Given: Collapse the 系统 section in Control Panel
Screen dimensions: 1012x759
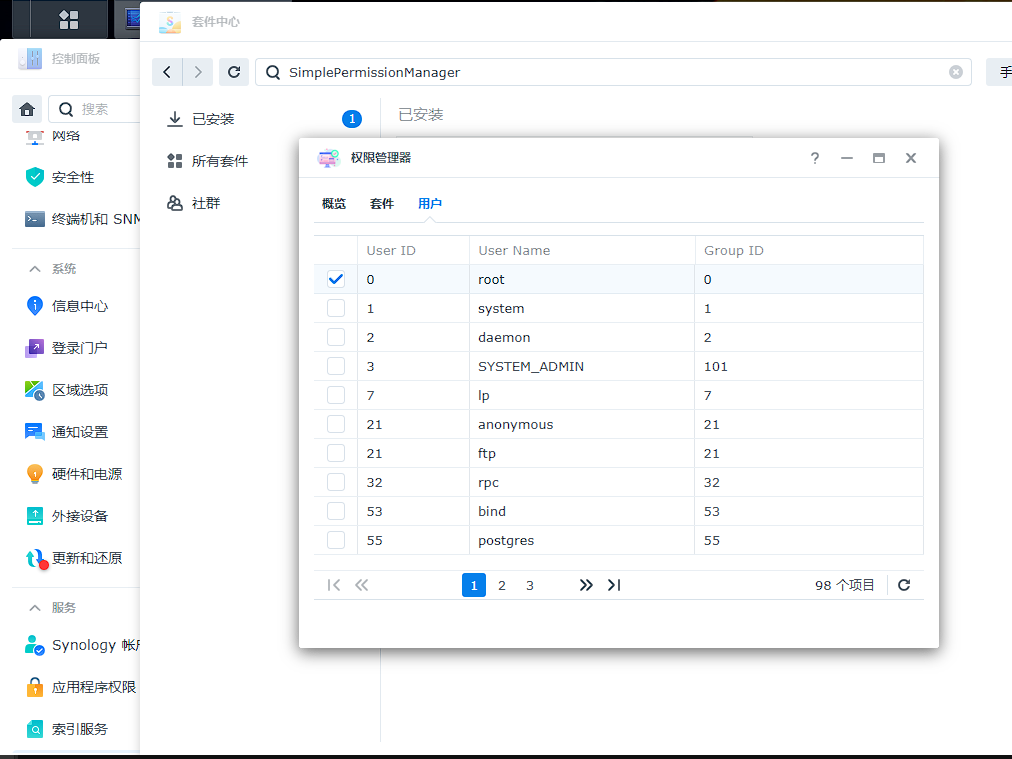Looking at the screenshot, I should click(35, 269).
